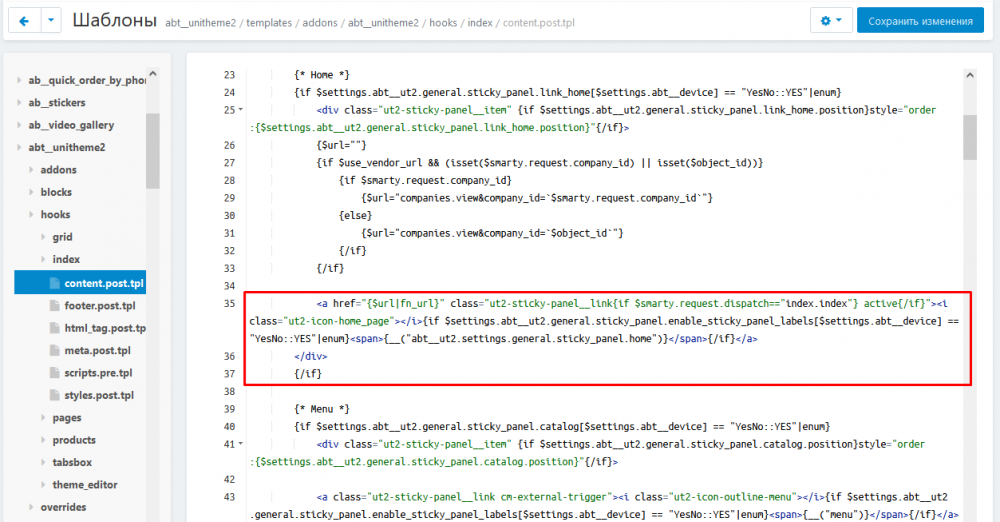Open footer.post.tpl file
1000x522 pixels.
(x=98, y=305)
